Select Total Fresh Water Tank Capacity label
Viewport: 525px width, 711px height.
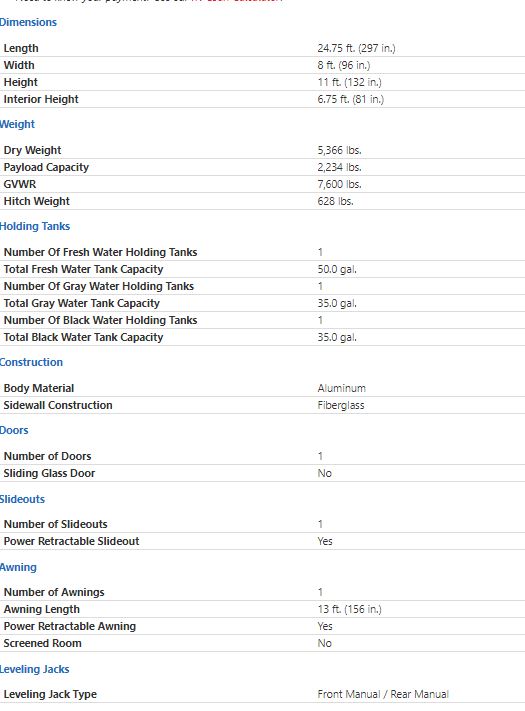(83, 269)
